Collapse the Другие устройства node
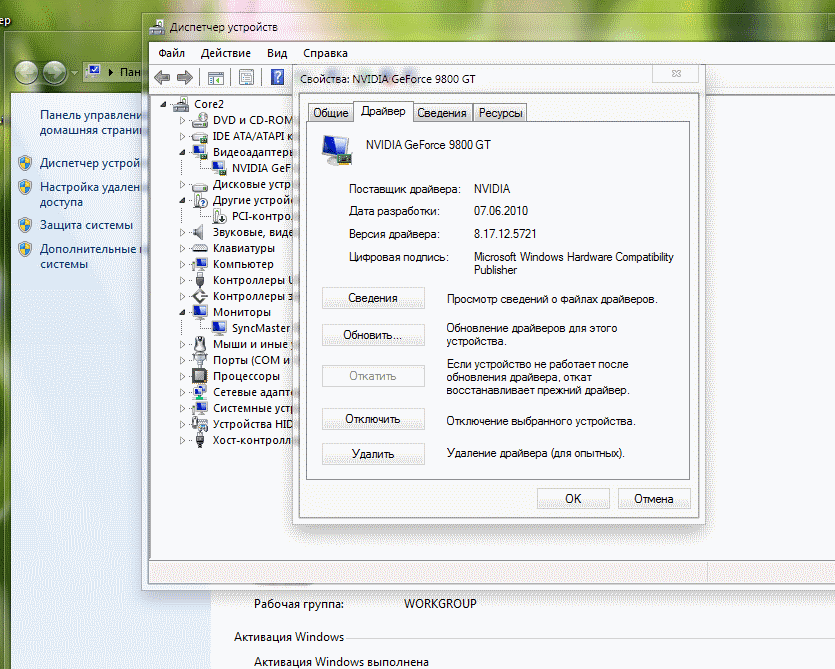This screenshot has height=669, width=835. click(x=182, y=200)
